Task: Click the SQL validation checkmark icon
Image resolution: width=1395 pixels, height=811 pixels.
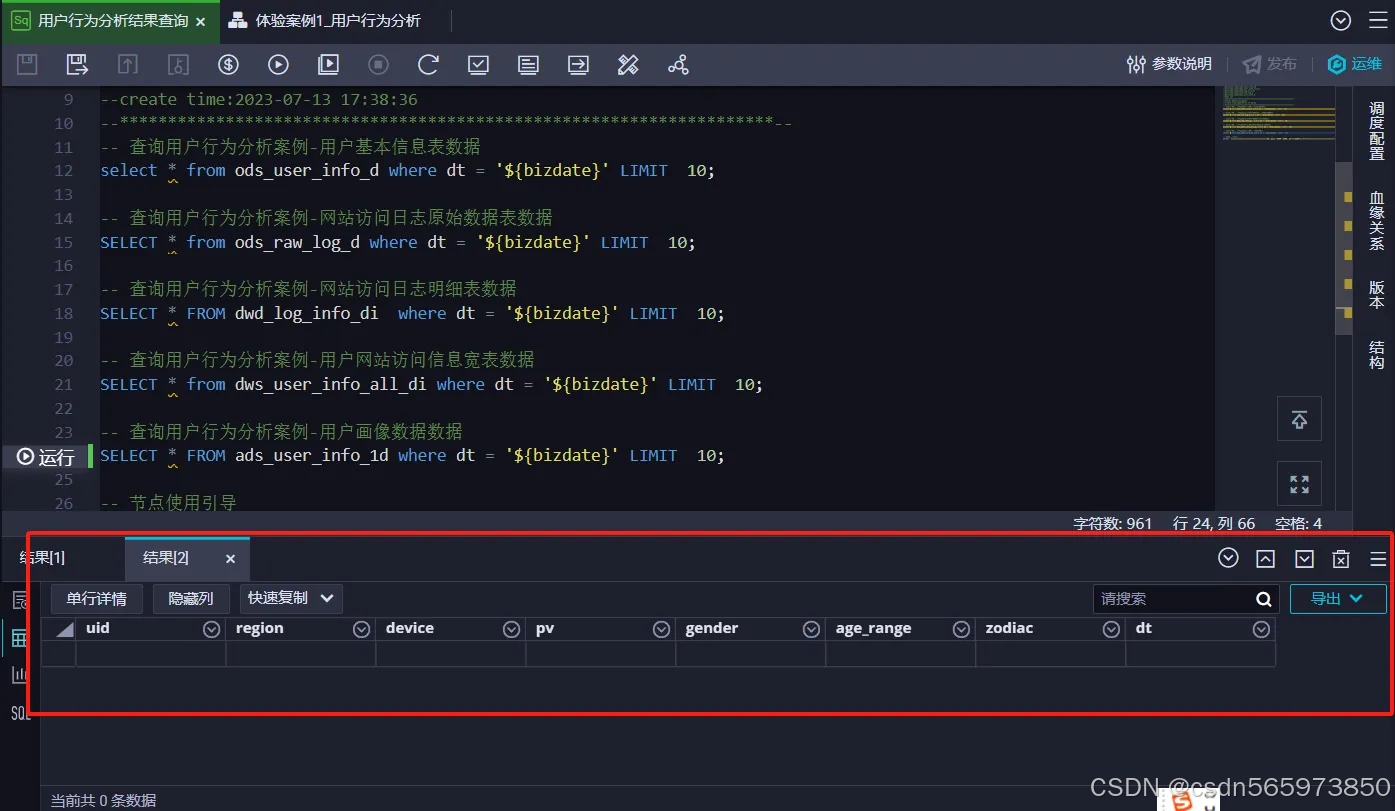Action: tap(478, 64)
